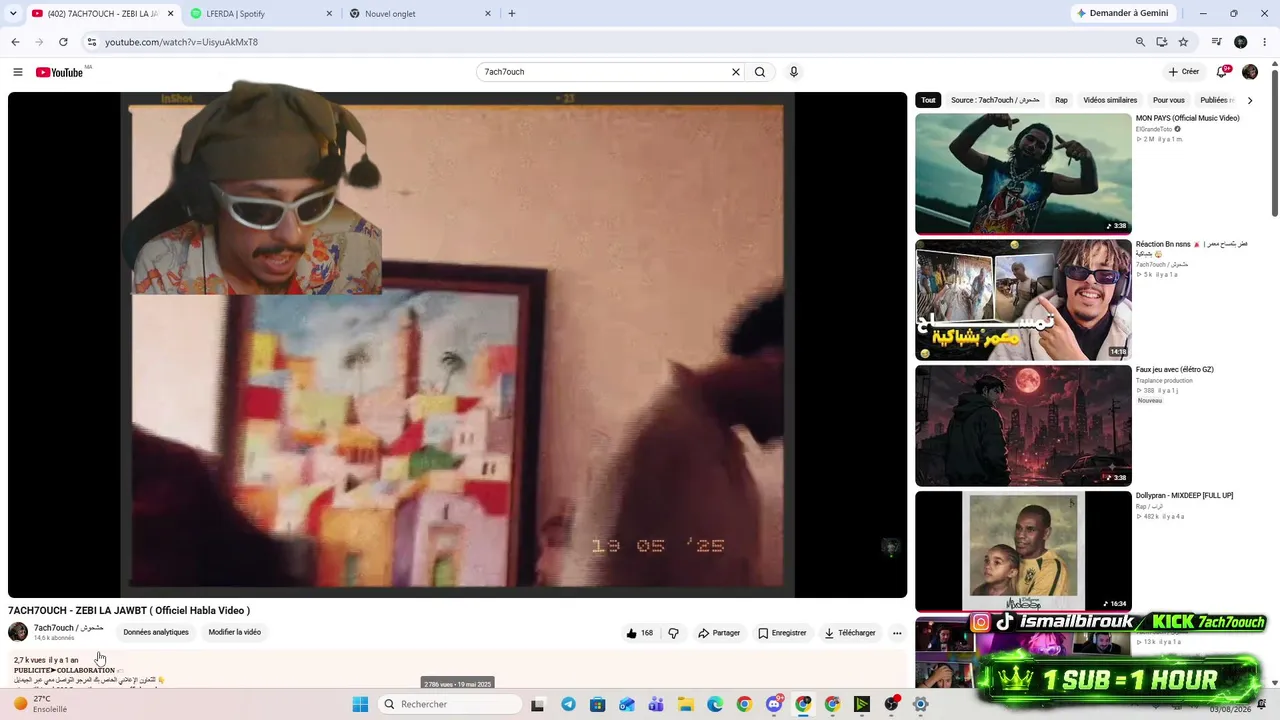Open Demander à Gemini
Image resolution: width=1280 pixels, height=720 pixels.
point(1122,13)
